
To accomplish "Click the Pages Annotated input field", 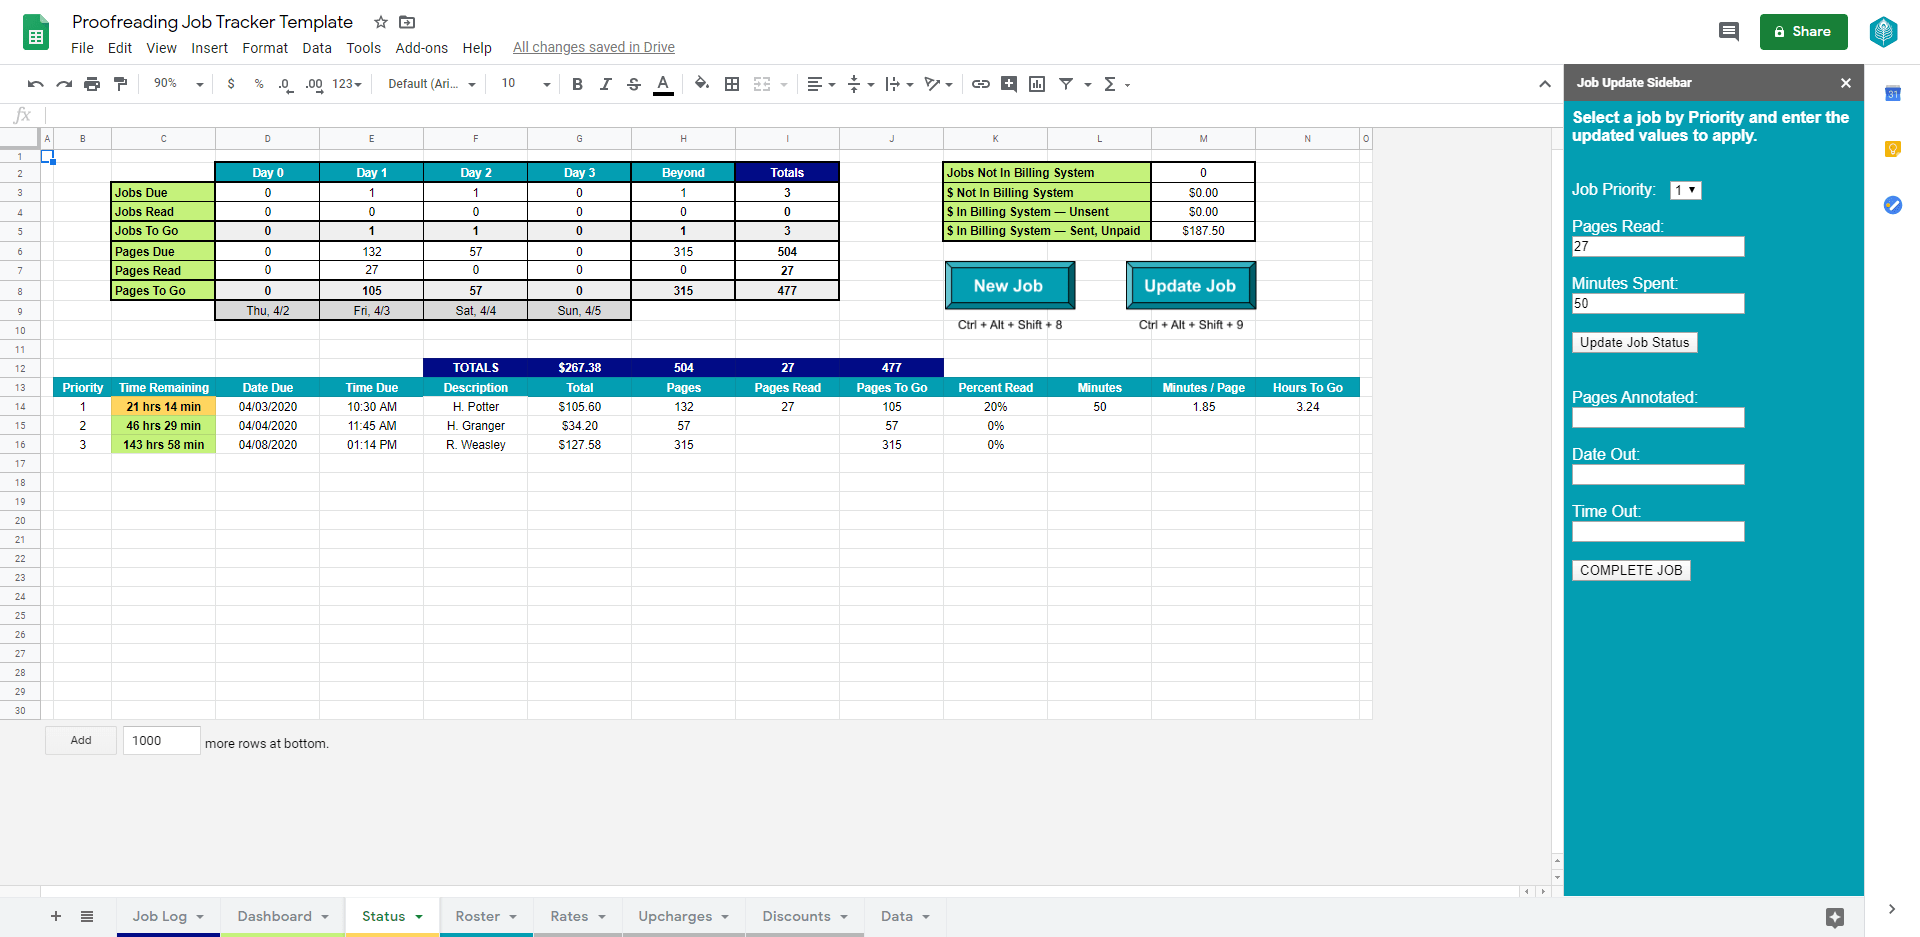I will 1658,417.
